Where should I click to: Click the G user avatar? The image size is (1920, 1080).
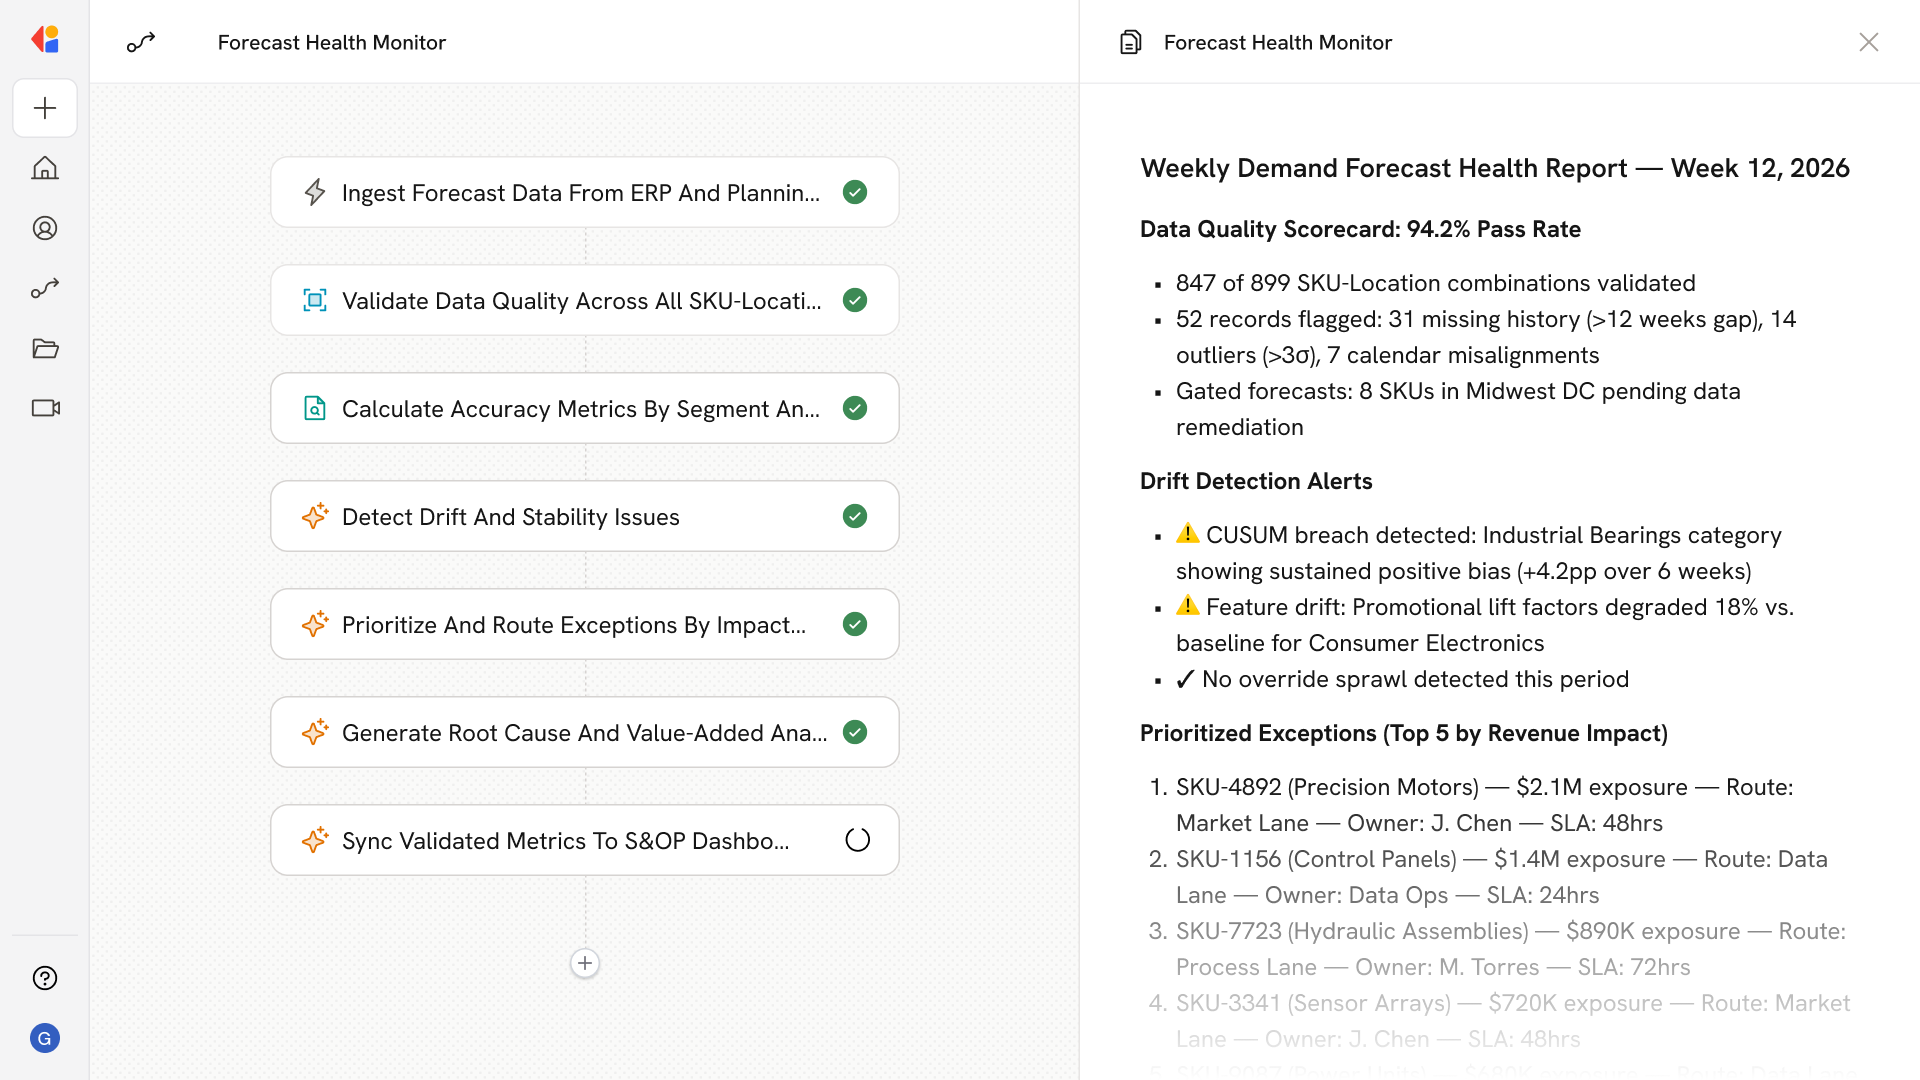pyautogui.click(x=45, y=1038)
